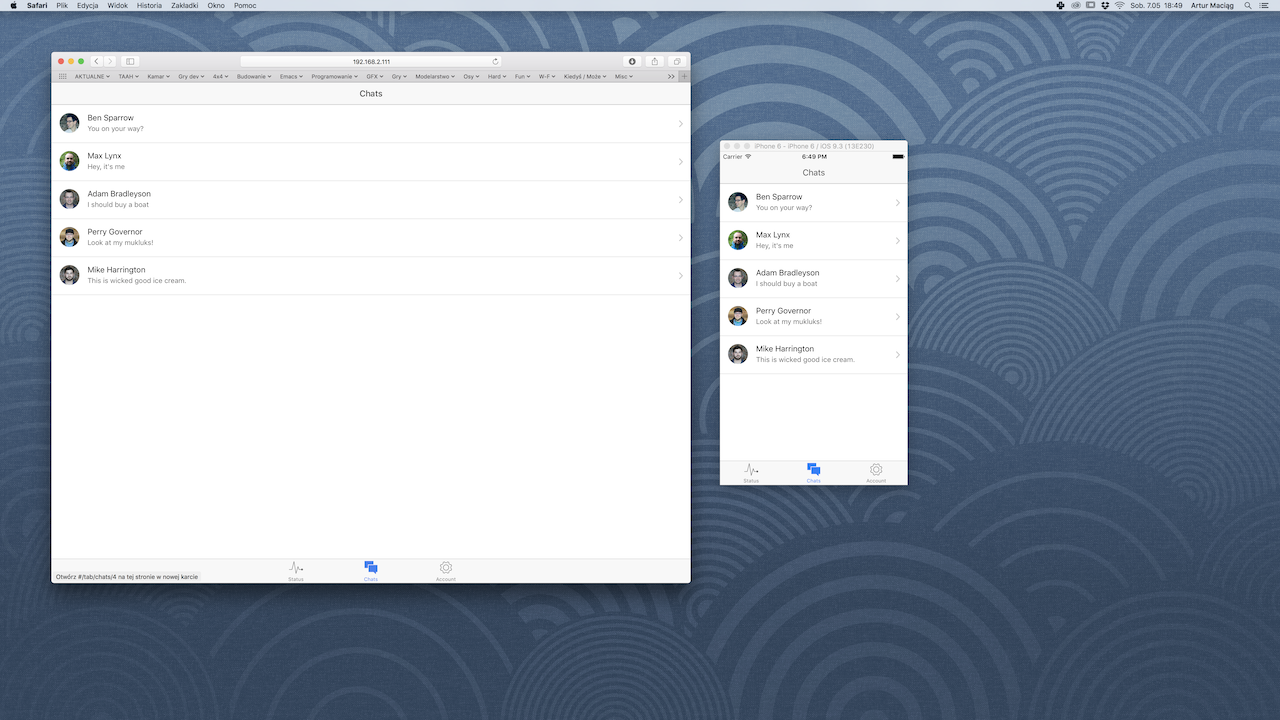Show Safari downloads
The image size is (1280, 720).
click(632, 61)
